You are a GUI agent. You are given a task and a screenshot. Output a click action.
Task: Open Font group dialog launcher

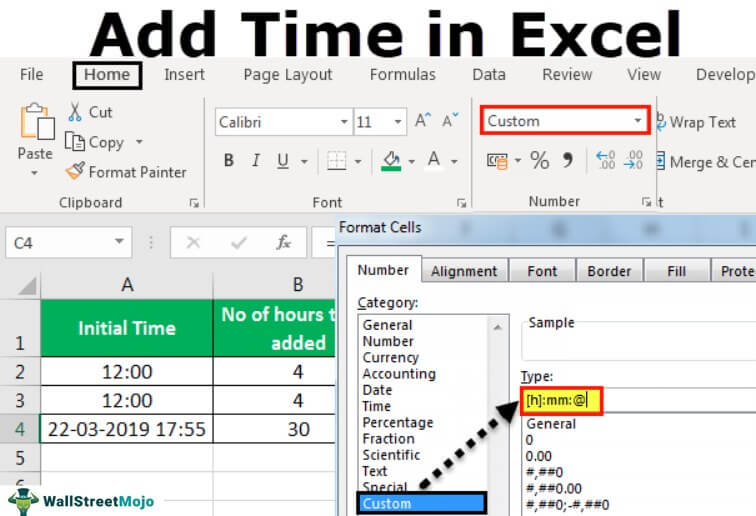point(461,203)
